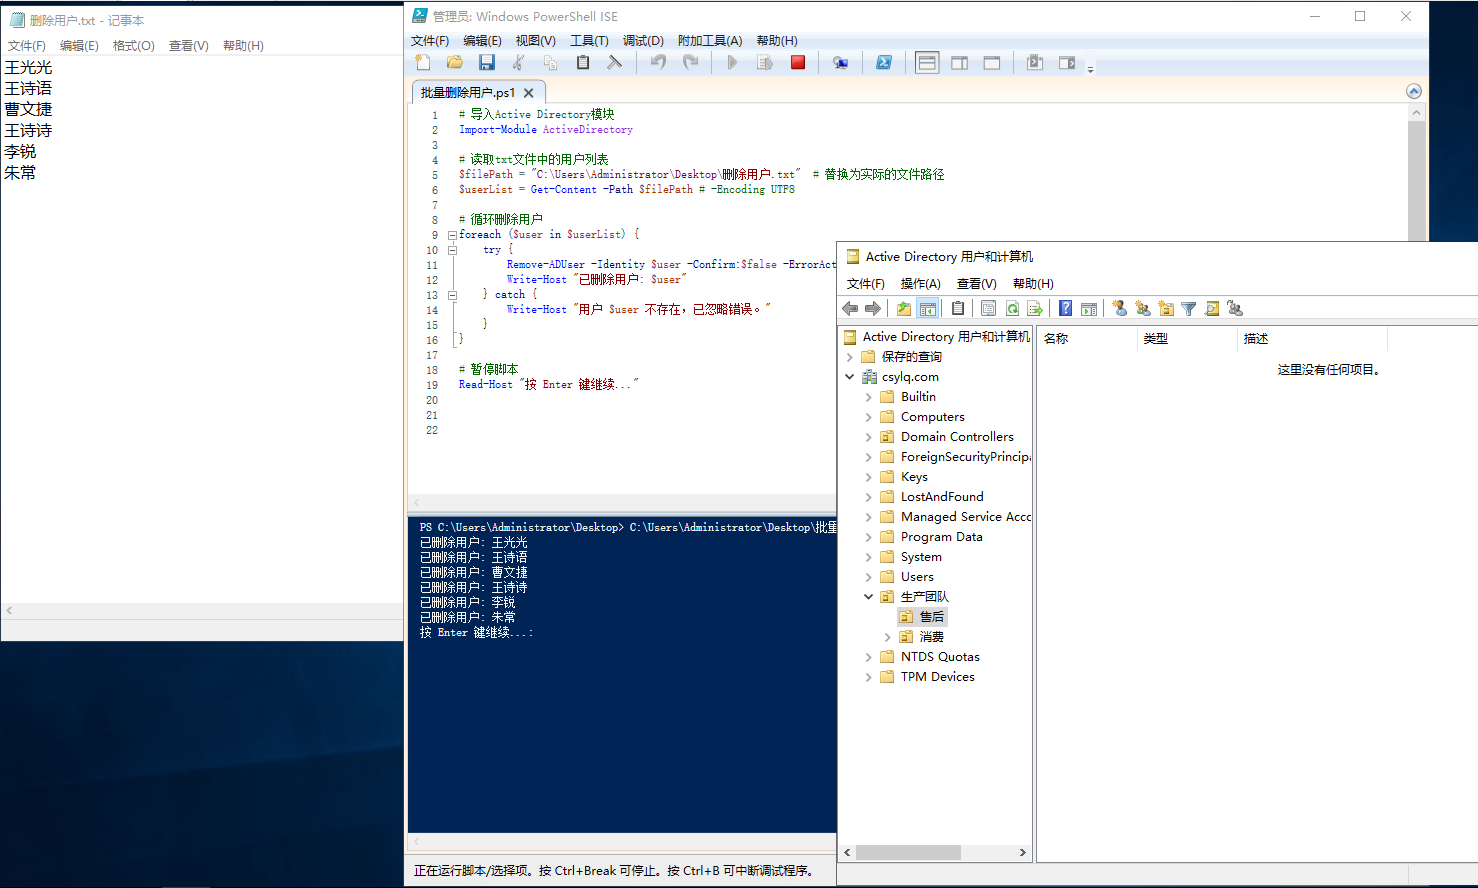Image resolution: width=1478 pixels, height=888 pixels.
Task: Click the green Run Script play icon
Action: pos(732,63)
